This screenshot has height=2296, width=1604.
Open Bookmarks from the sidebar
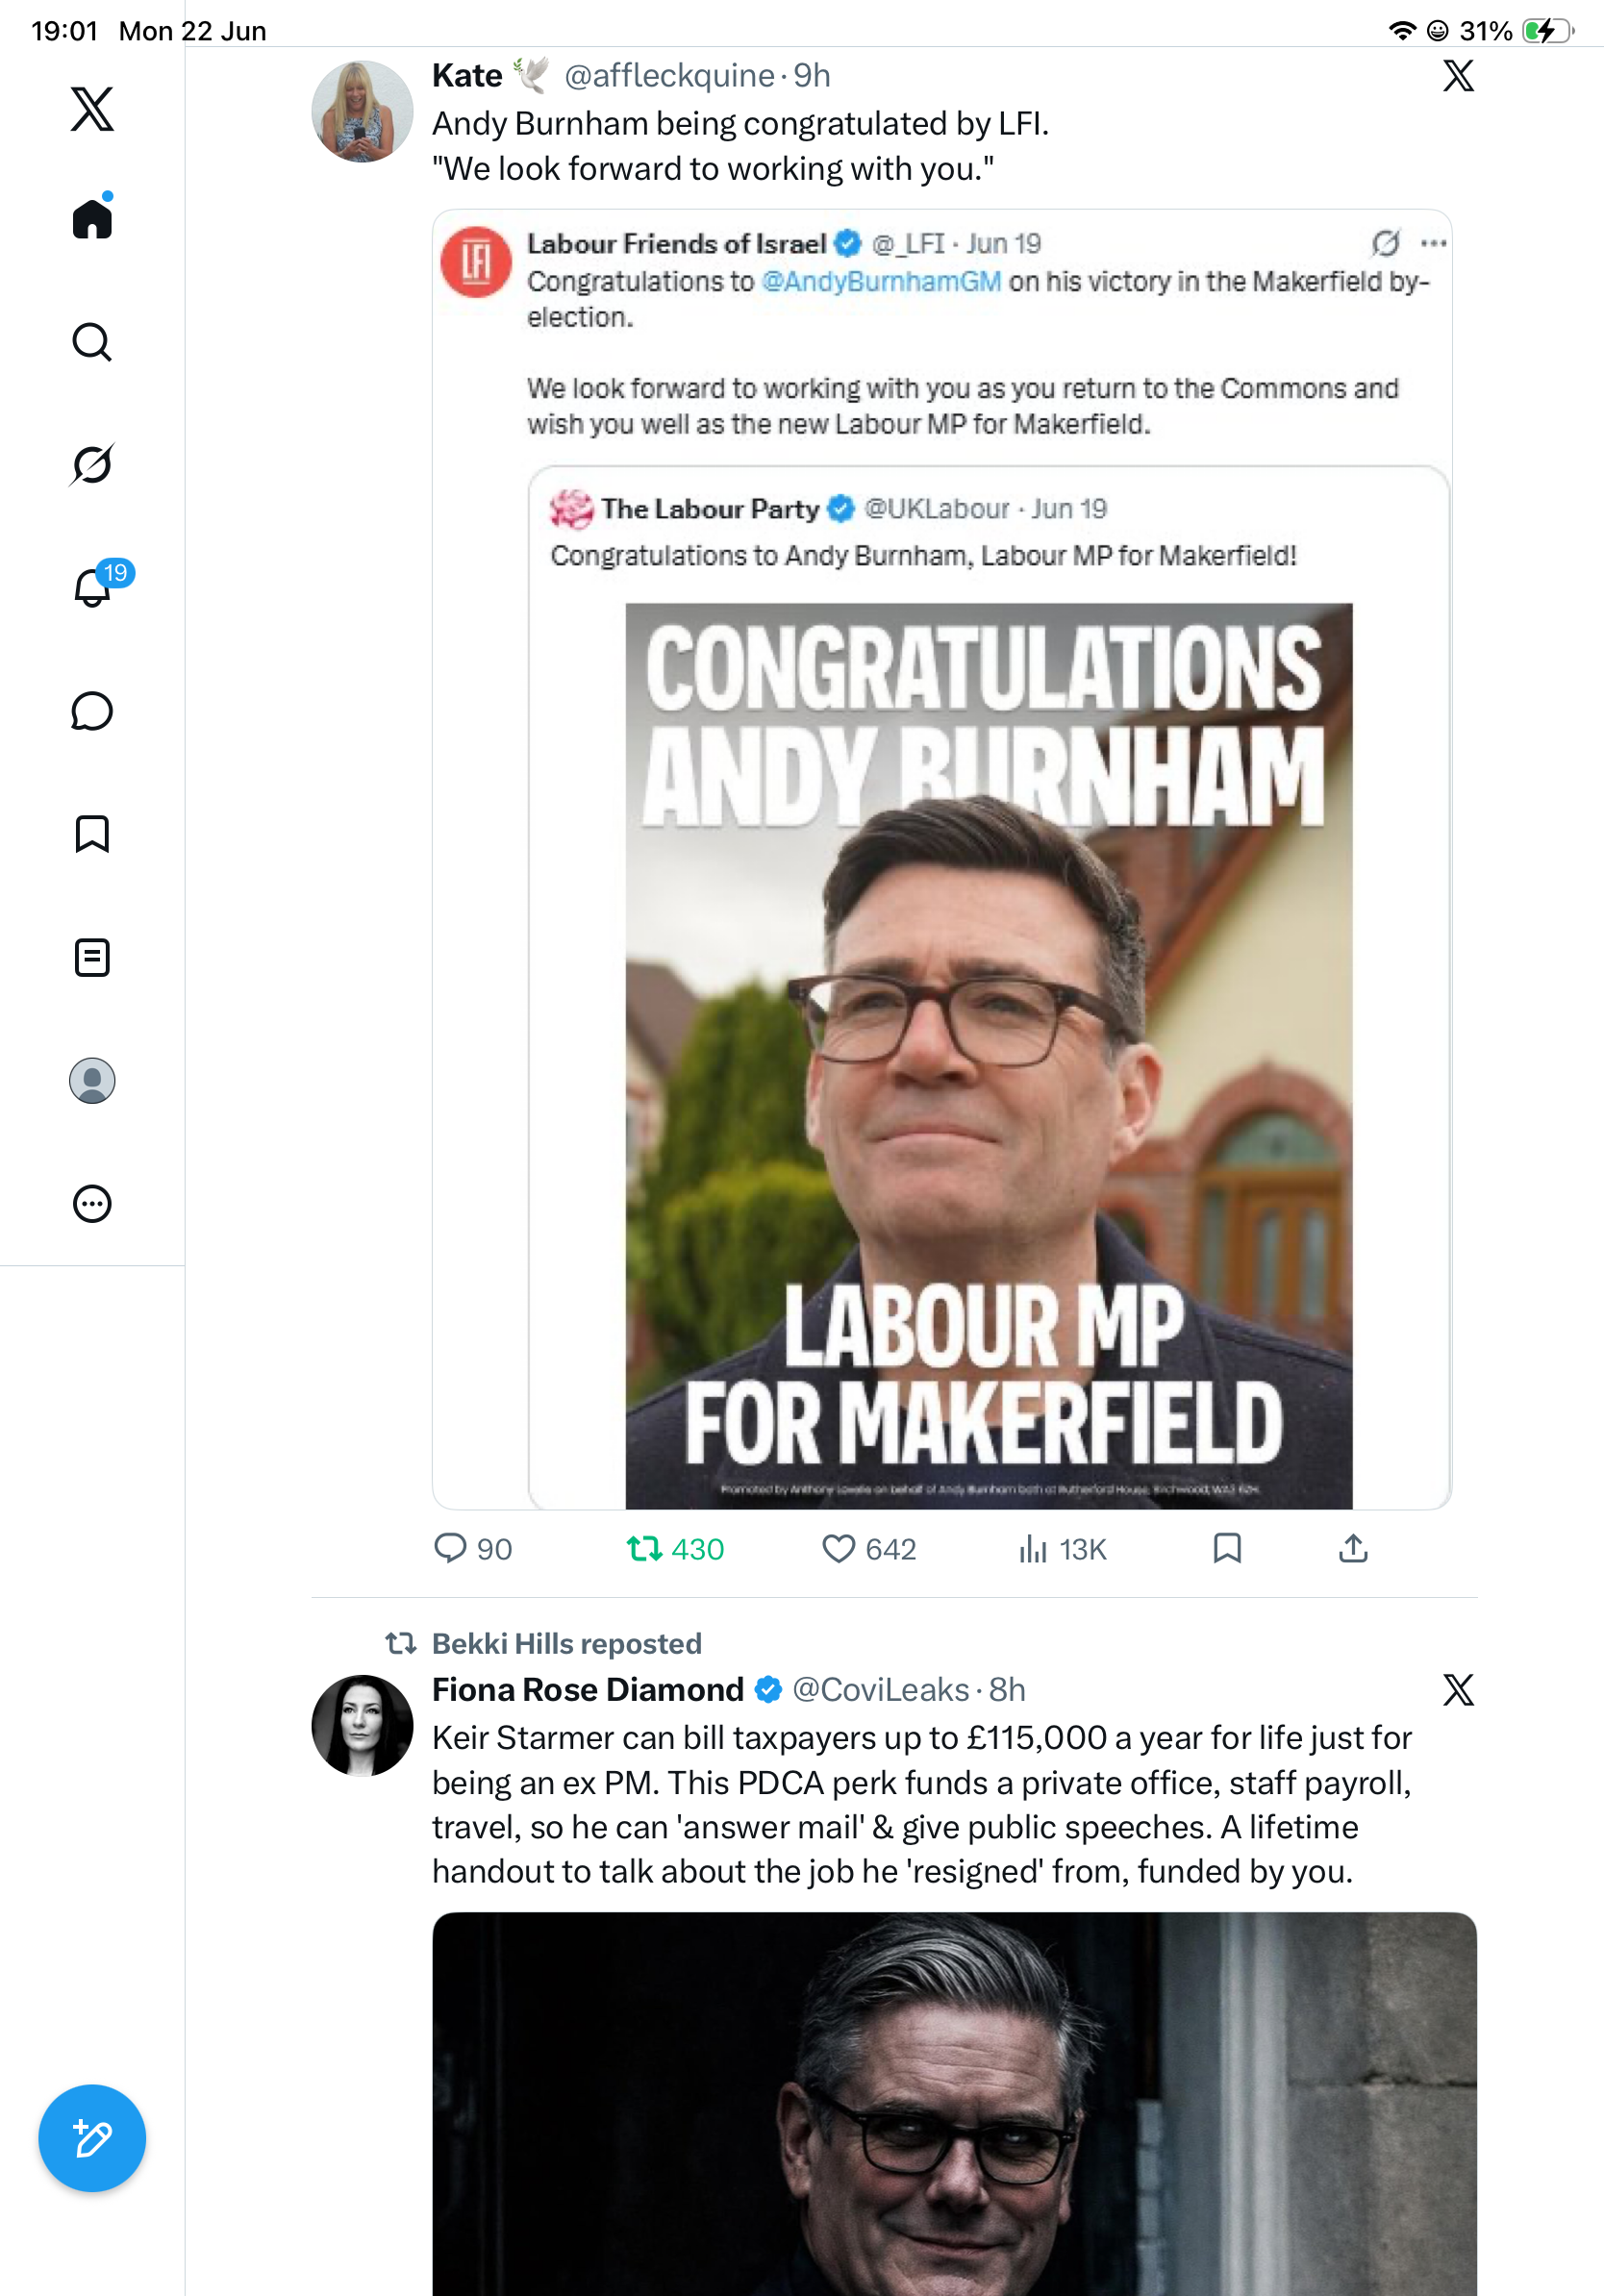(92, 834)
